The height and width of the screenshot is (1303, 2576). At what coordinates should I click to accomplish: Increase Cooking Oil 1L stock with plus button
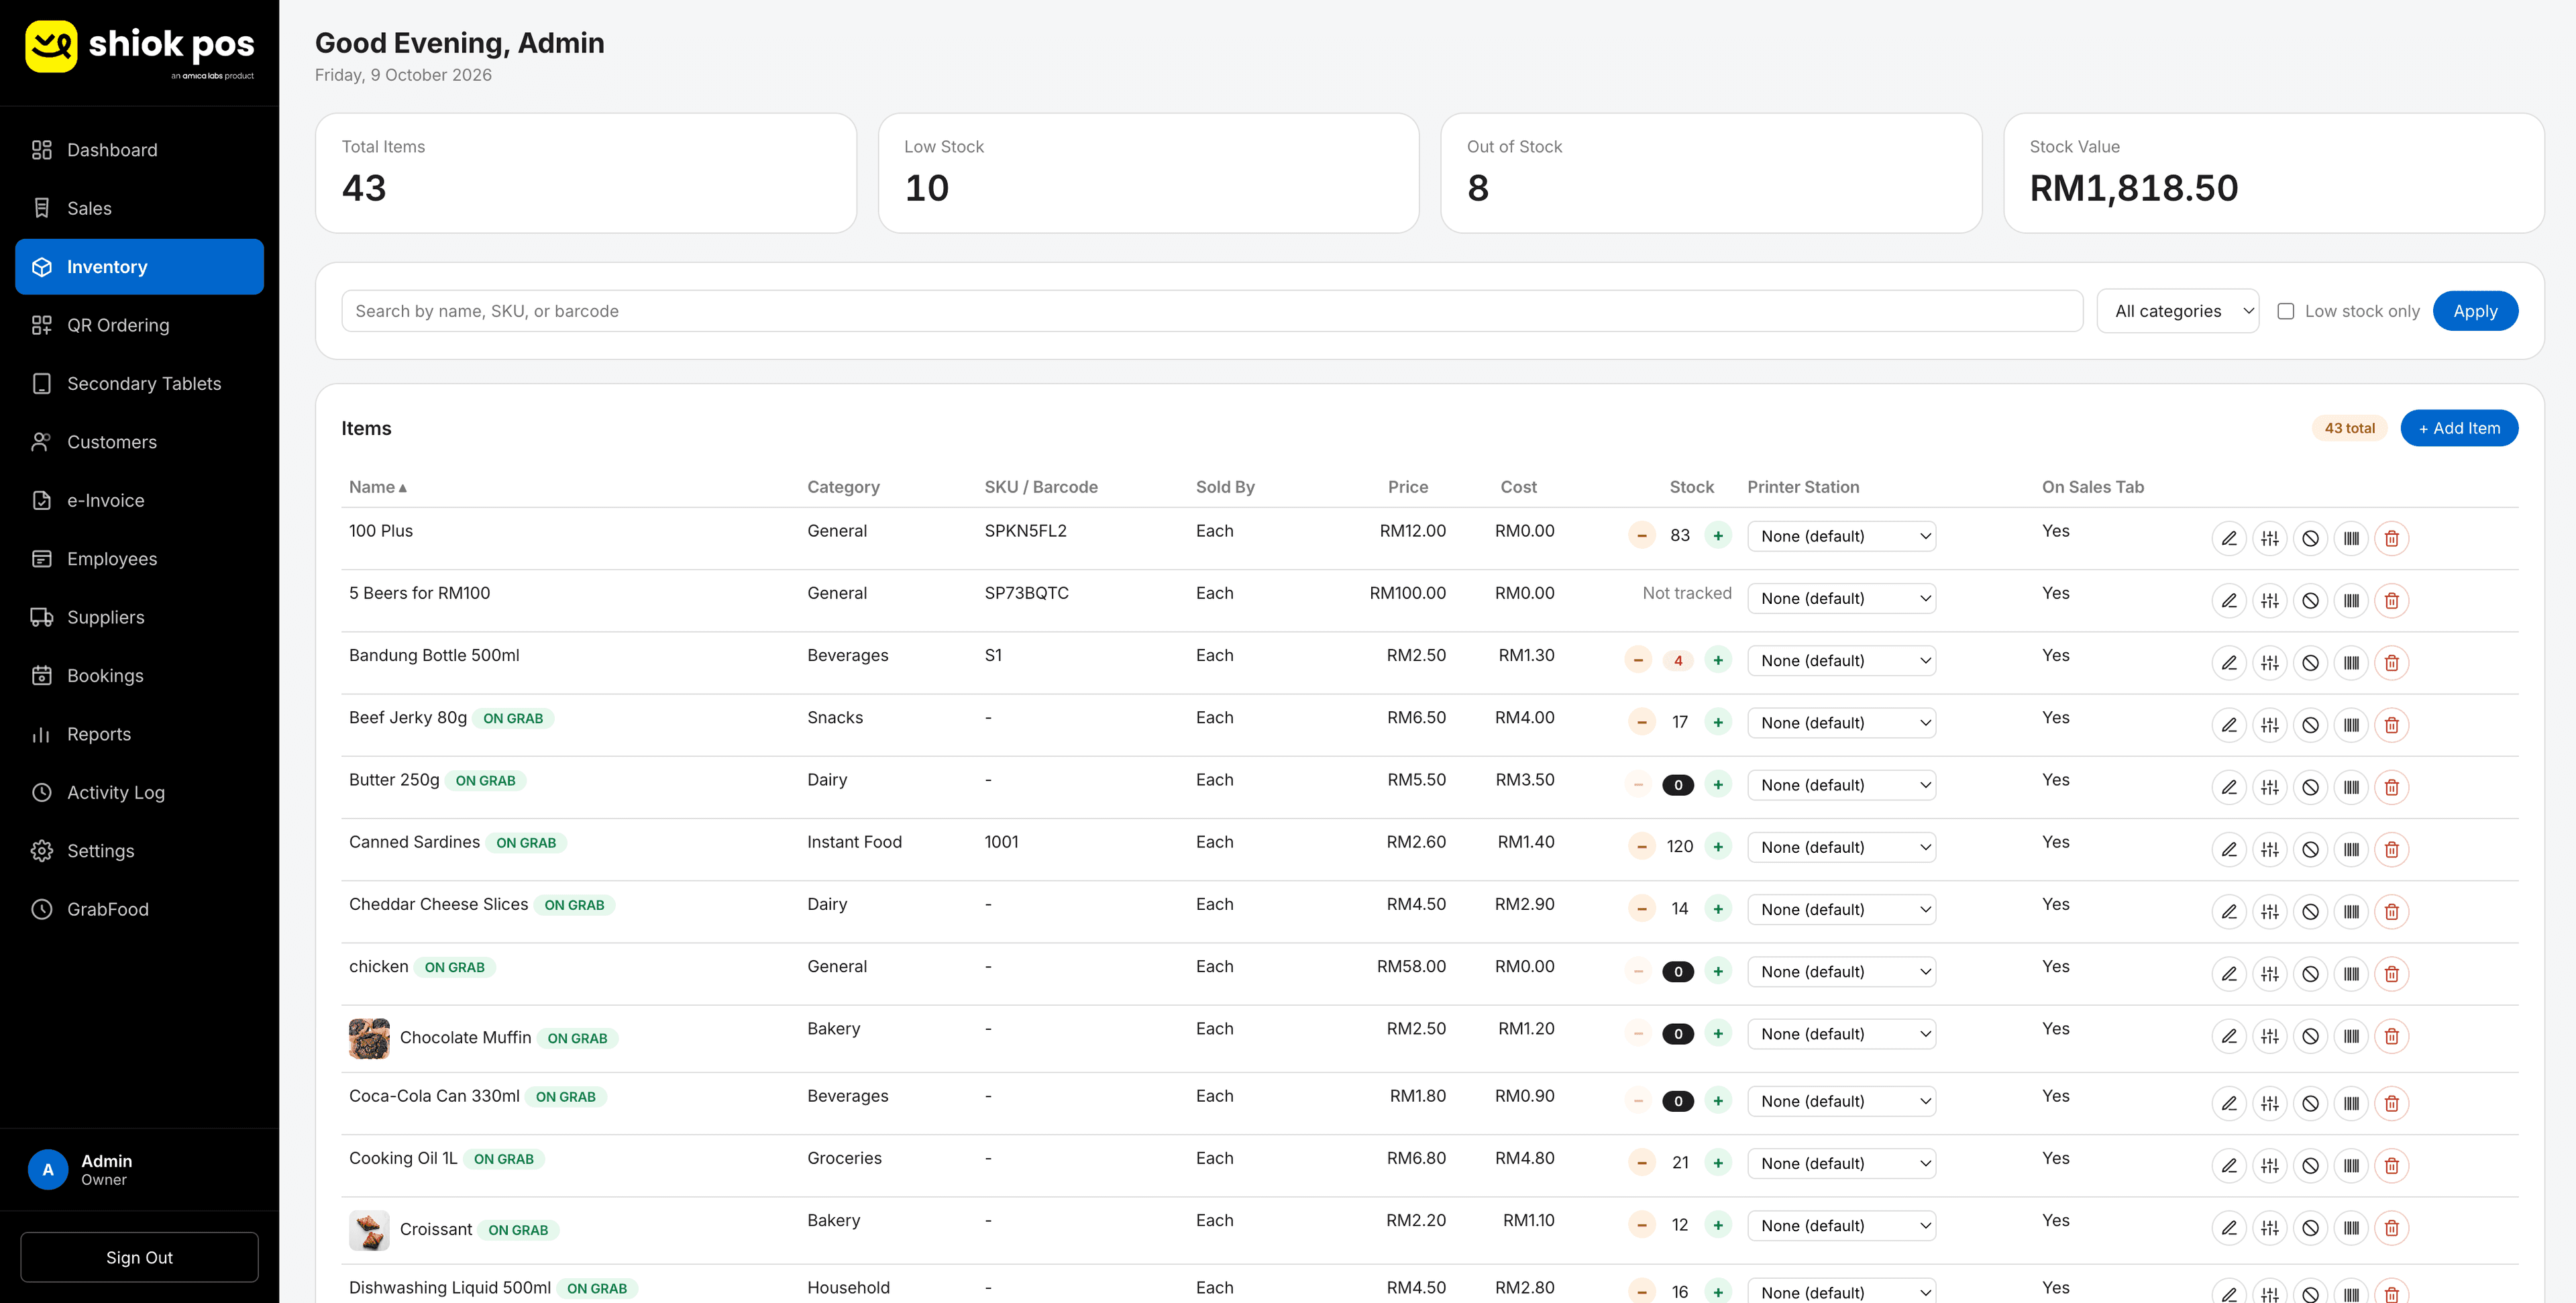point(1718,1163)
